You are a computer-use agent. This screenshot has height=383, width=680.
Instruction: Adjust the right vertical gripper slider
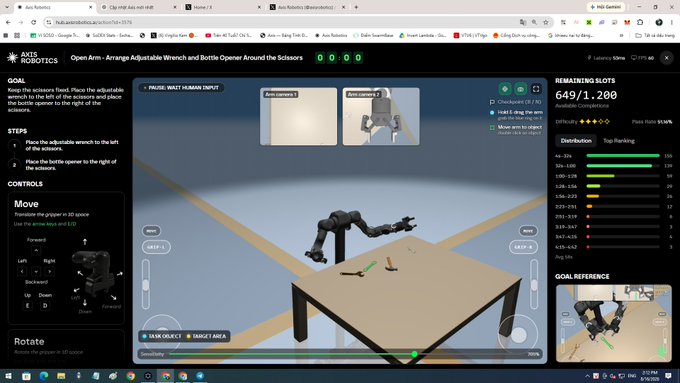pos(534,284)
